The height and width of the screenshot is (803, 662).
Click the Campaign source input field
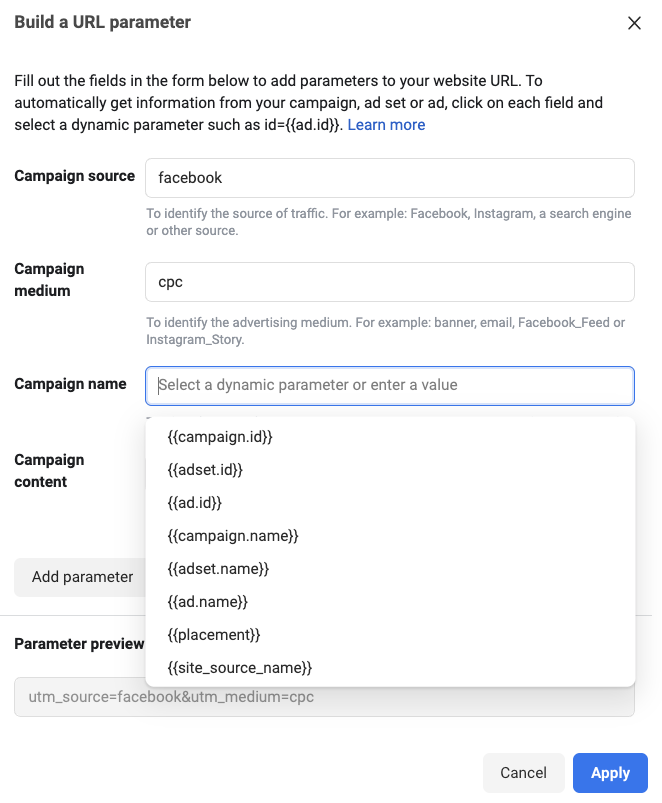click(390, 178)
